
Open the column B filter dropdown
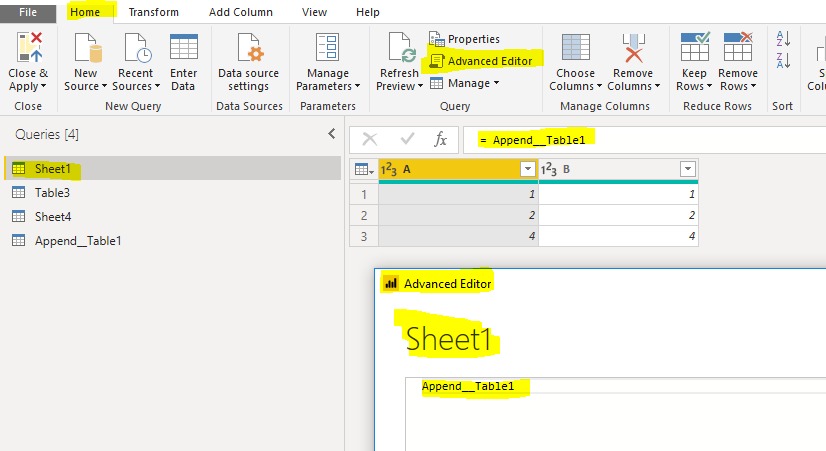687,169
